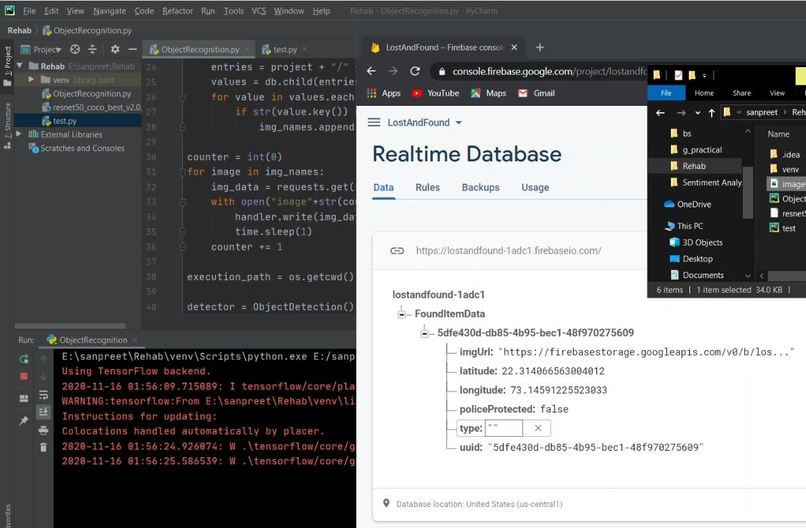The image size is (806, 528).
Task: Click browser back arrow in Firebase window
Action: [372, 71]
